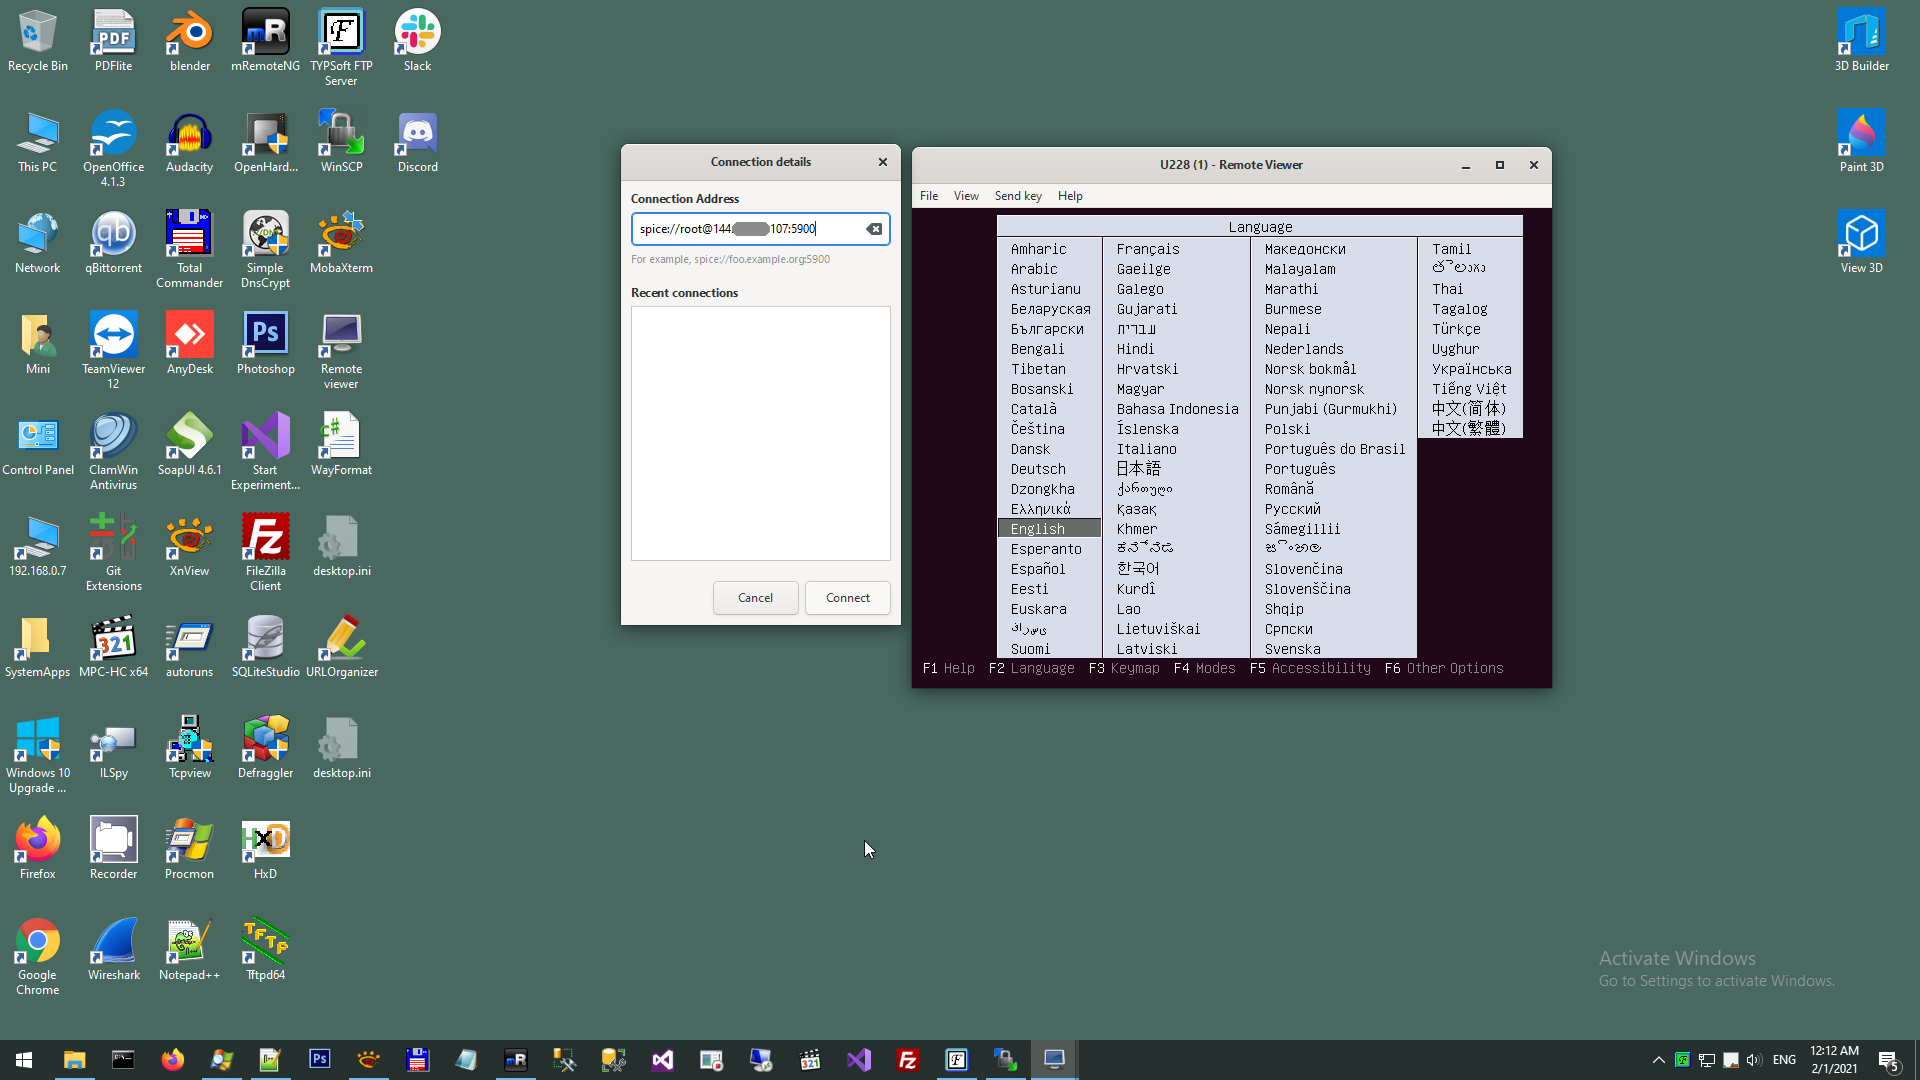
Task: Click the Photoshop icon in the taskbar
Action: tap(320, 1059)
